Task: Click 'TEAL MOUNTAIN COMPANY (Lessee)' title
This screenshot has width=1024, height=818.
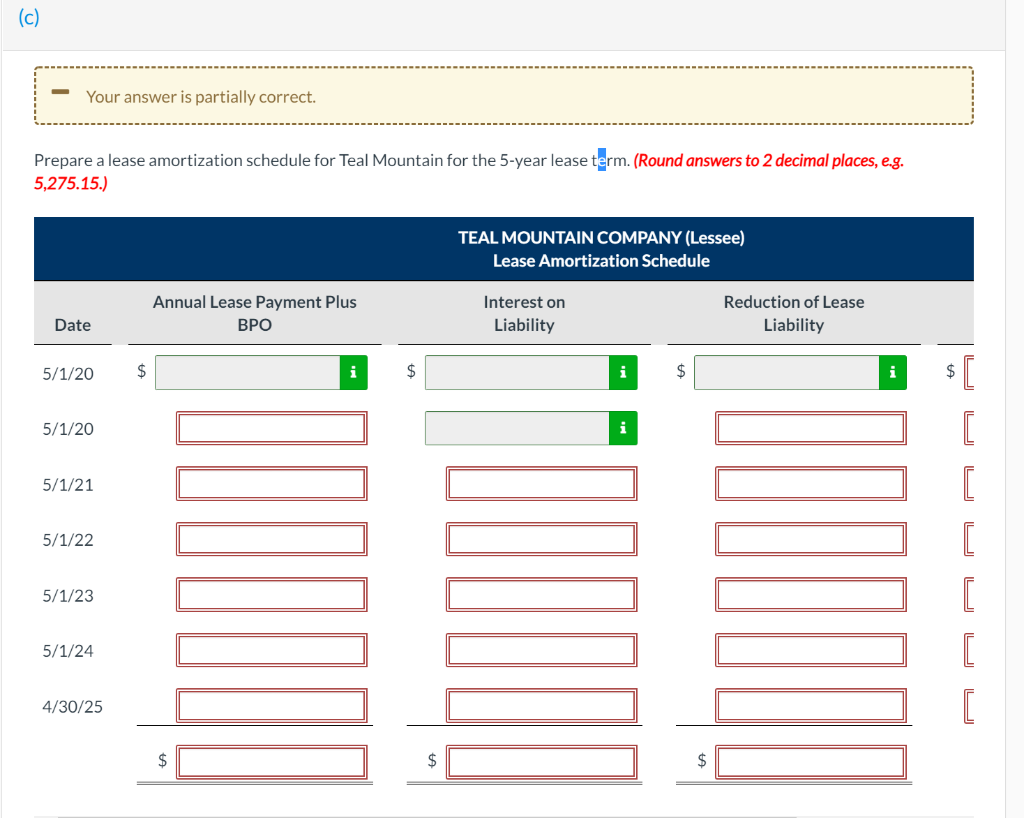Action: (601, 237)
